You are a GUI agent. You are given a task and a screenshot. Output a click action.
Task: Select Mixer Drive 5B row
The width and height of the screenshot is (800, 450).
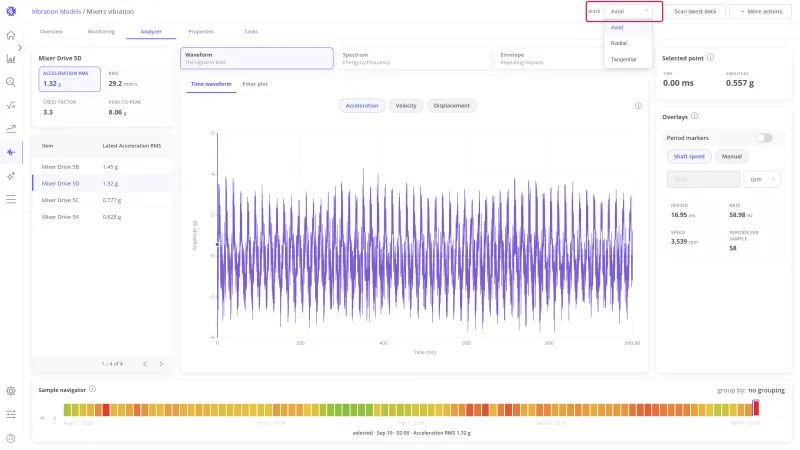click(x=102, y=167)
